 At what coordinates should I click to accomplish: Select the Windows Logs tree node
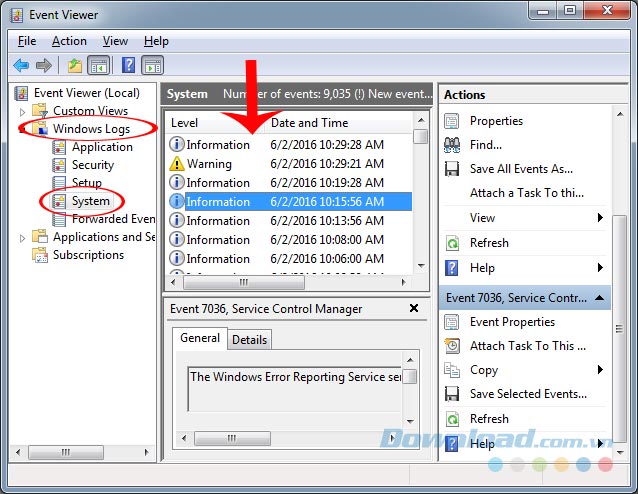point(91,129)
